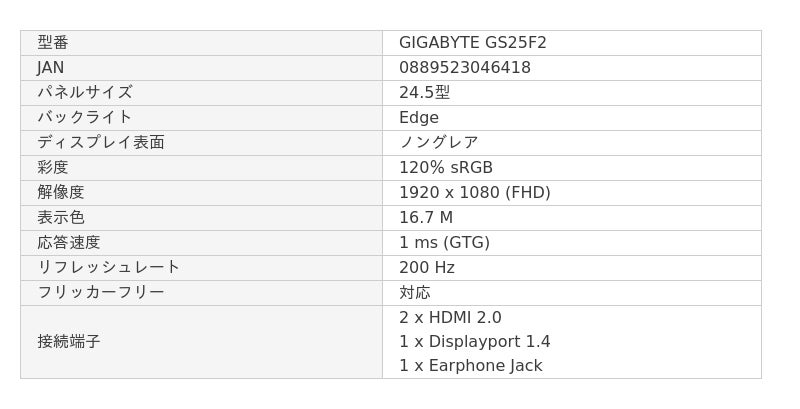Click the 16.7 M display colors value
The width and height of the screenshot is (800, 409).
coord(425,218)
